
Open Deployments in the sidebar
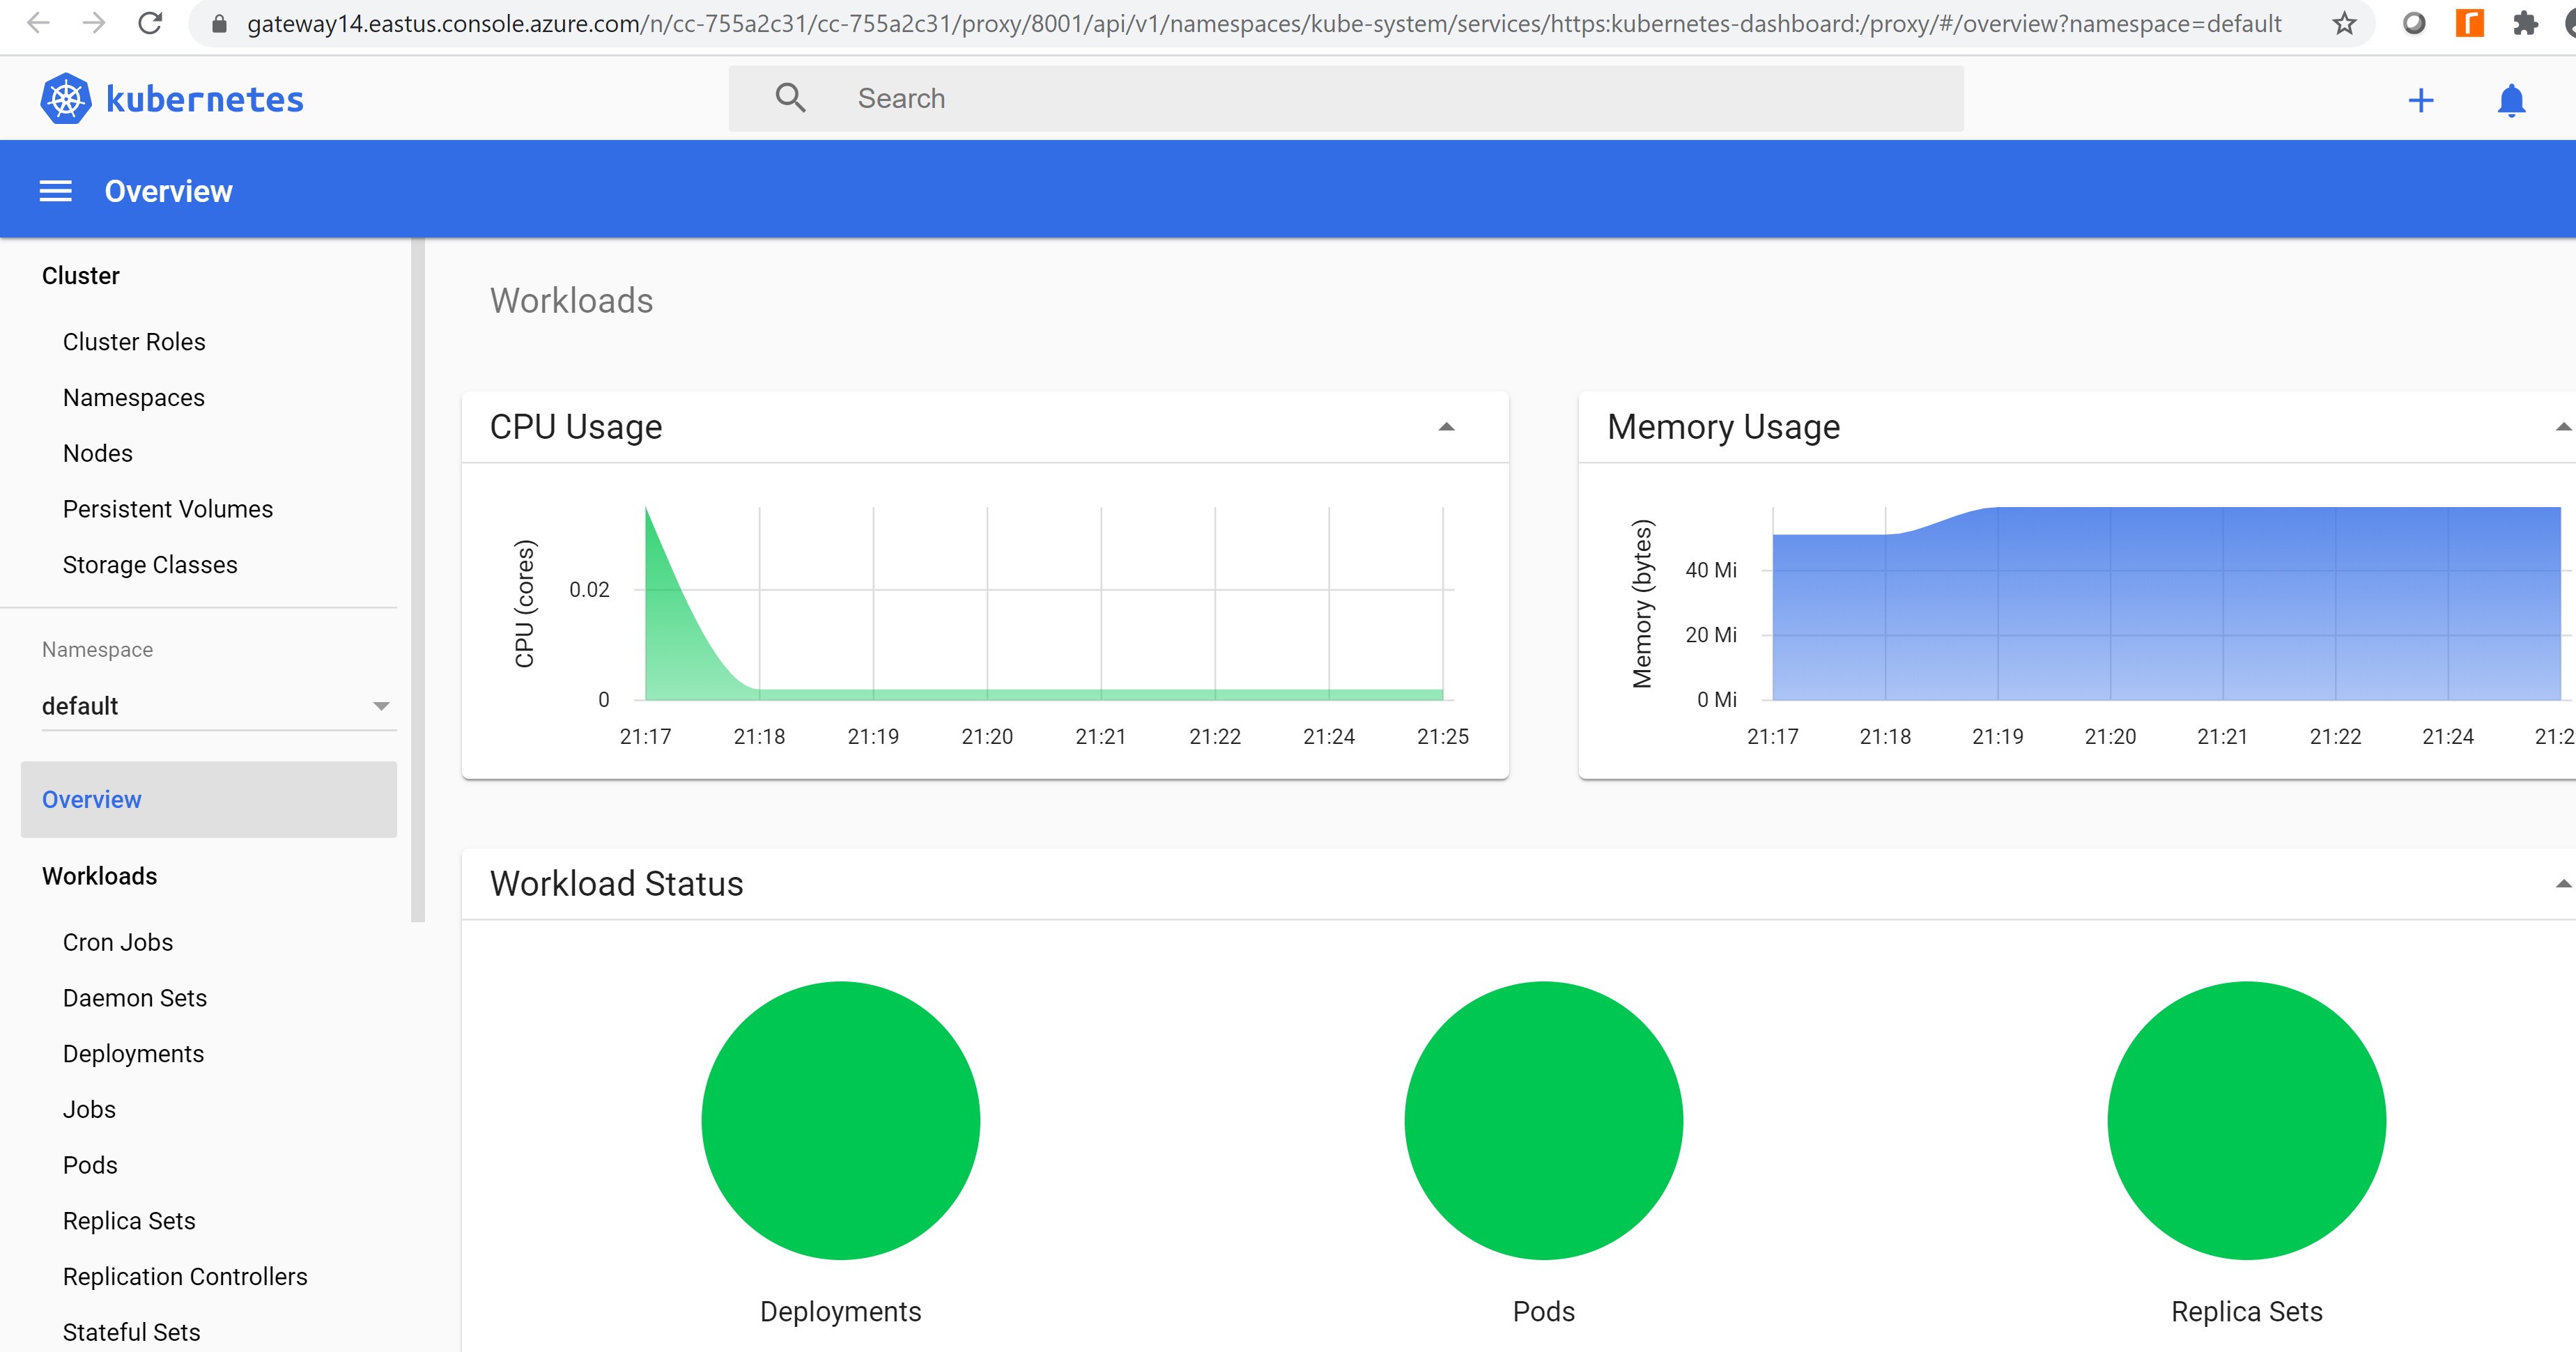click(x=133, y=1054)
